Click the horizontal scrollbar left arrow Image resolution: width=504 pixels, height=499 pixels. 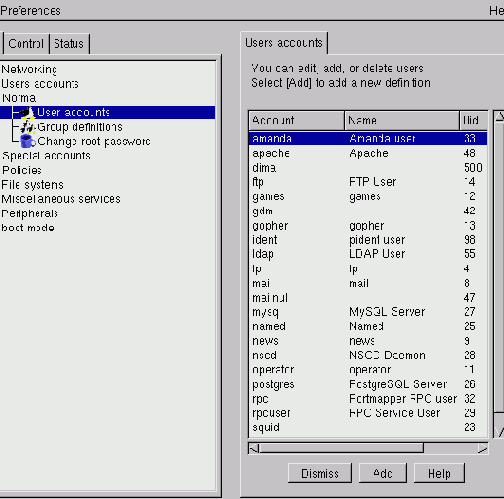(254, 448)
